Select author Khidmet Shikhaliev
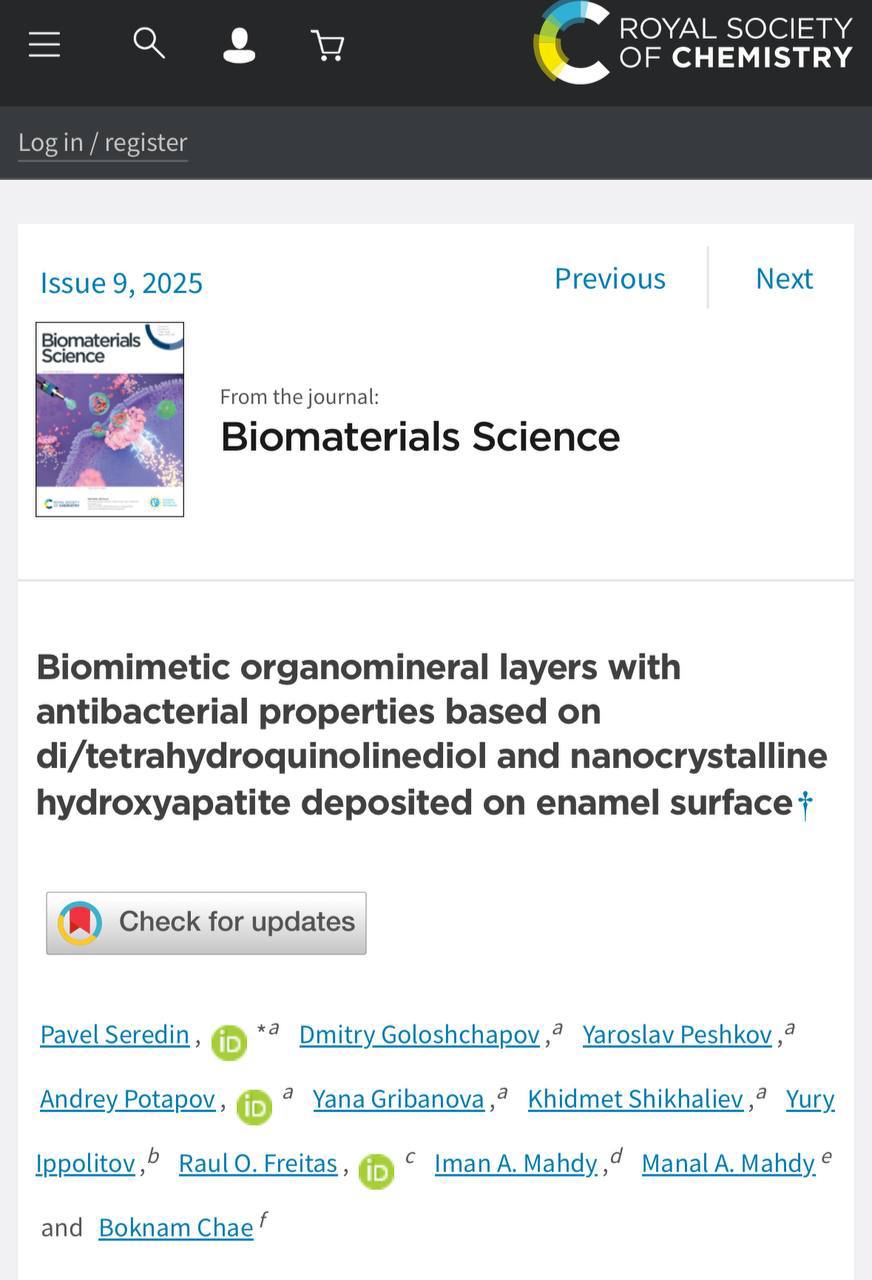 coord(636,1099)
